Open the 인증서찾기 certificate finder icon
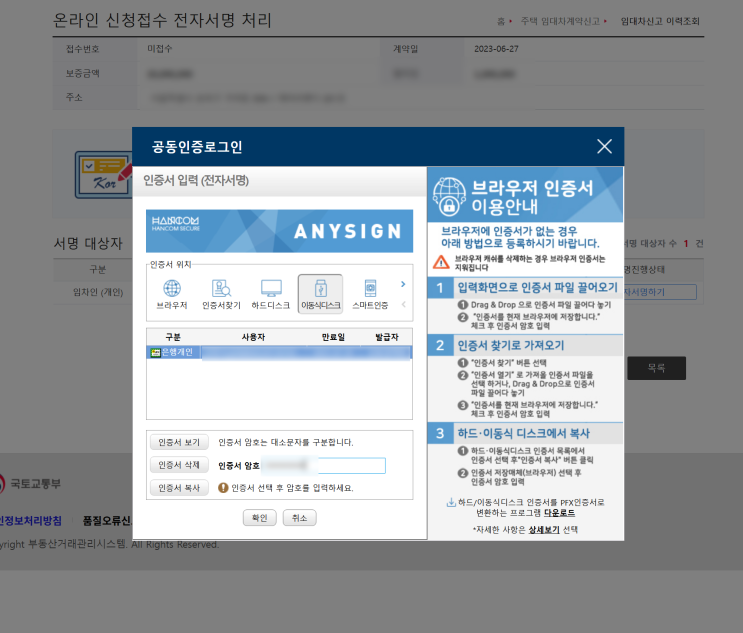 (x=221, y=294)
